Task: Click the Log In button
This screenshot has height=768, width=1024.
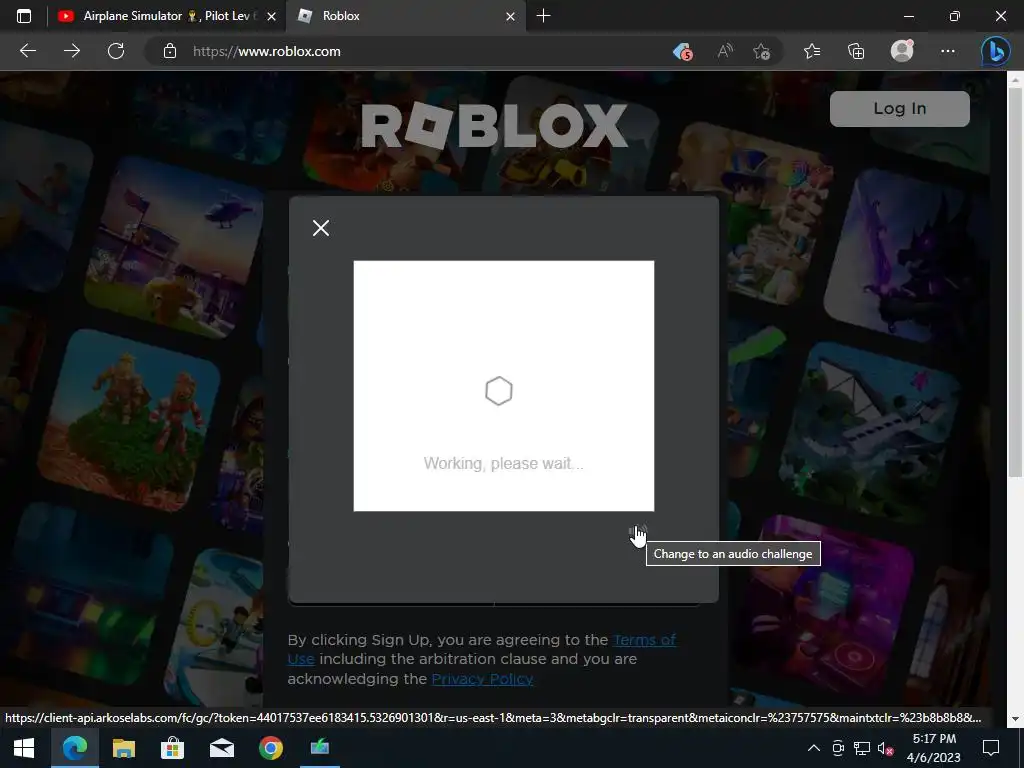Action: click(899, 109)
